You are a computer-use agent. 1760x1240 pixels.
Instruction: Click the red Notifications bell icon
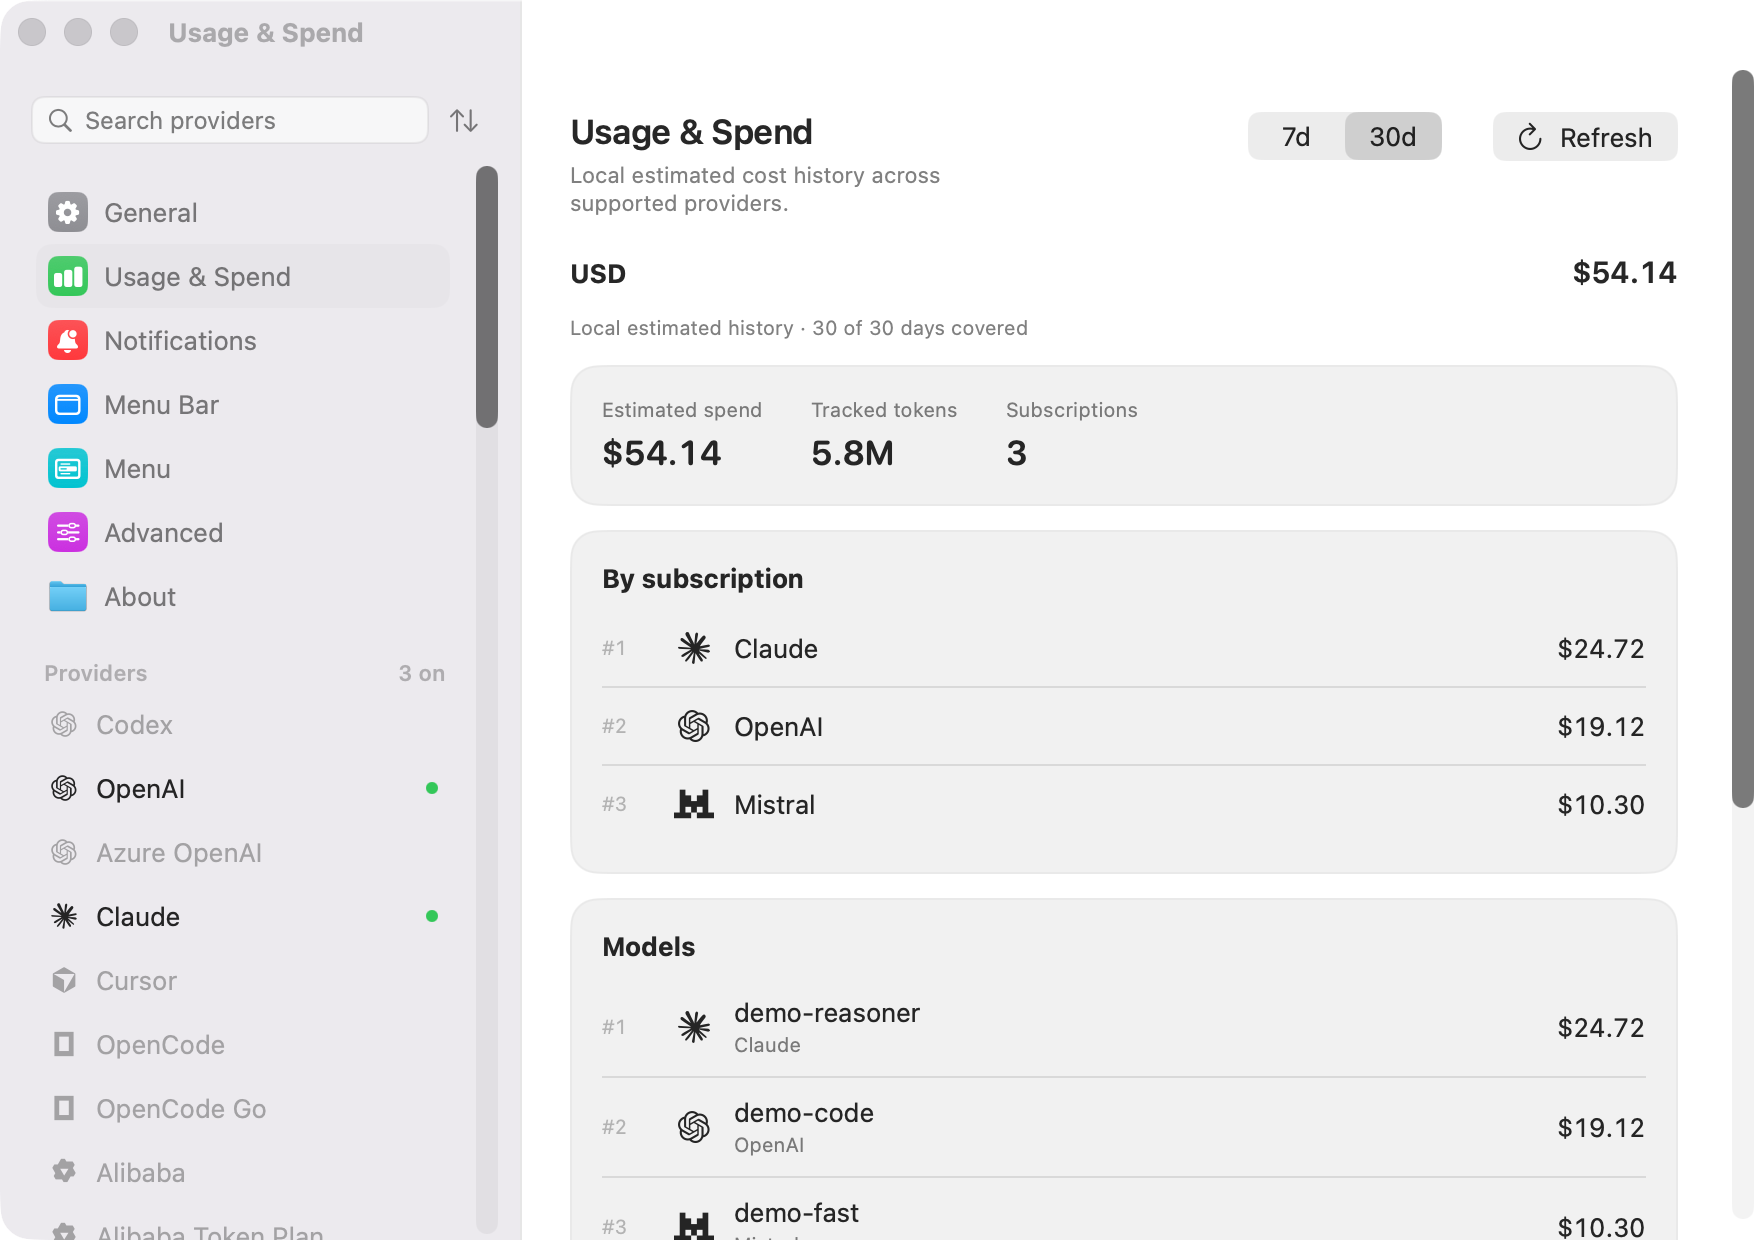(x=68, y=340)
